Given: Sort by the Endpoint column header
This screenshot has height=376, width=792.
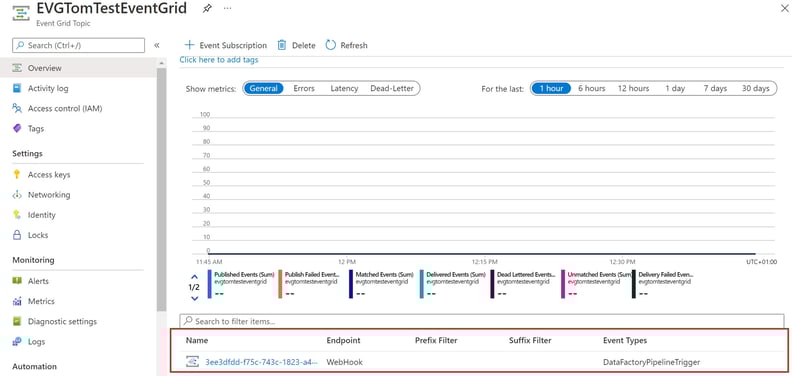Looking at the screenshot, I should (x=343, y=341).
